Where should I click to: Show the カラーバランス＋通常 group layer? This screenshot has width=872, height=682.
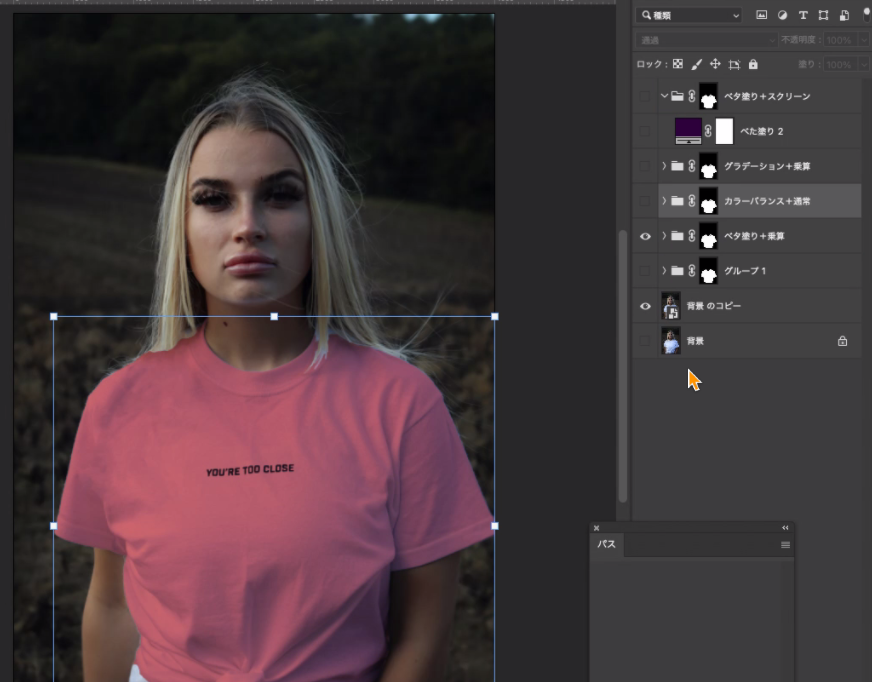(x=645, y=201)
